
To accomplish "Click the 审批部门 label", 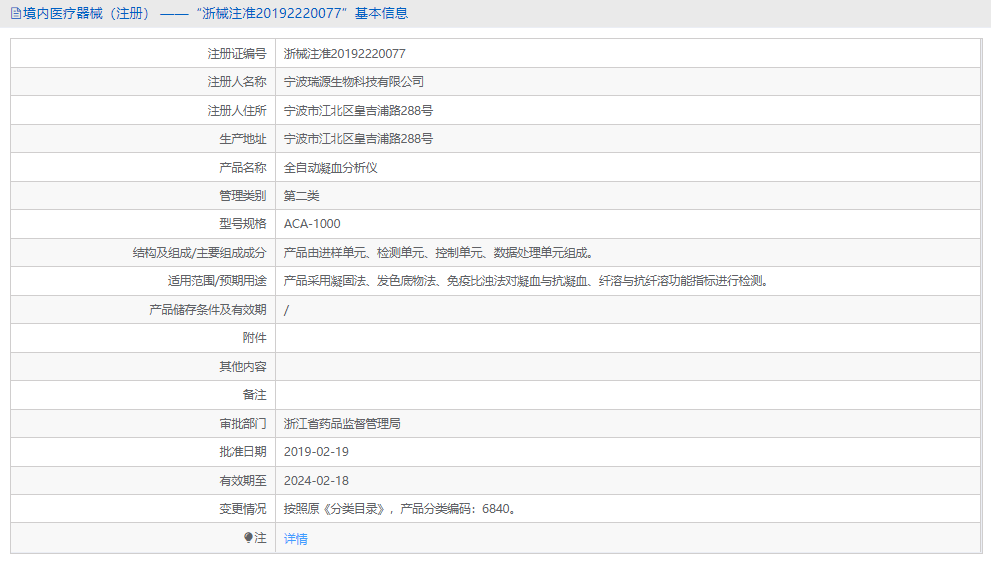I will click(243, 423).
